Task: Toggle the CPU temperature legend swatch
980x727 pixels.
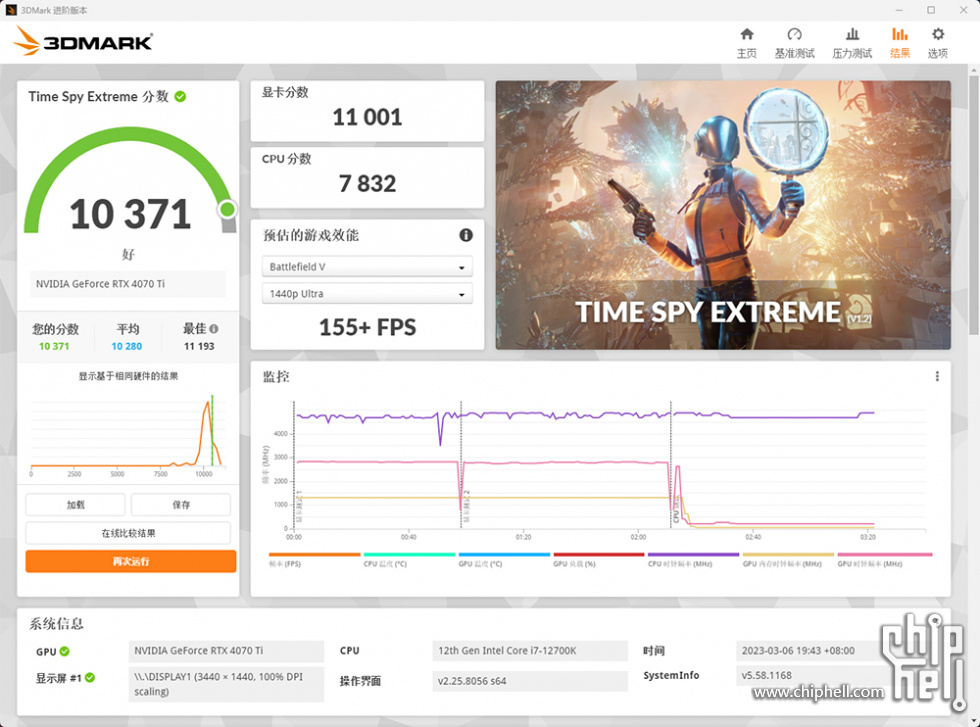Action: [x=409, y=554]
